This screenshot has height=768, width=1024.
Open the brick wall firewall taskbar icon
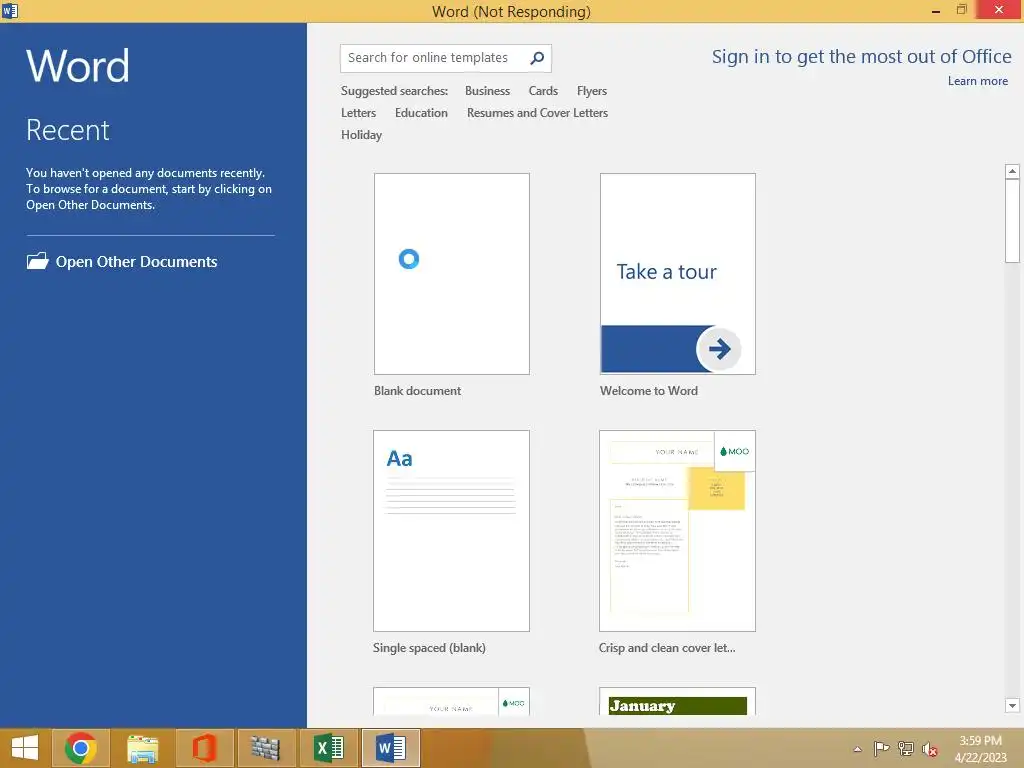pos(265,748)
